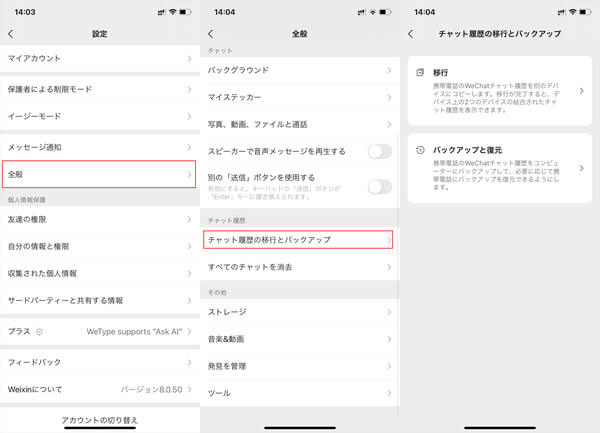The image size is (600, 433).
Task: Open バックグラウンド chevron
Action: click(389, 70)
